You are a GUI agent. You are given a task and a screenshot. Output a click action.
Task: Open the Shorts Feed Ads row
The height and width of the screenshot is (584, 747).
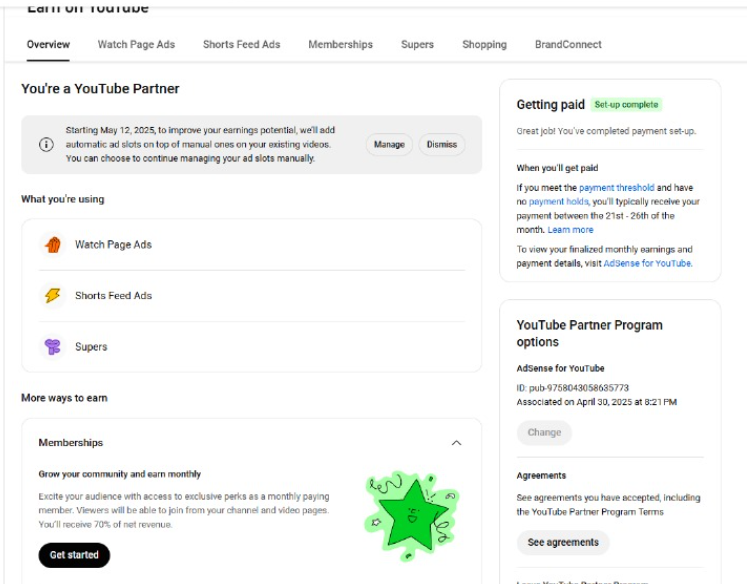tap(252, 296)
